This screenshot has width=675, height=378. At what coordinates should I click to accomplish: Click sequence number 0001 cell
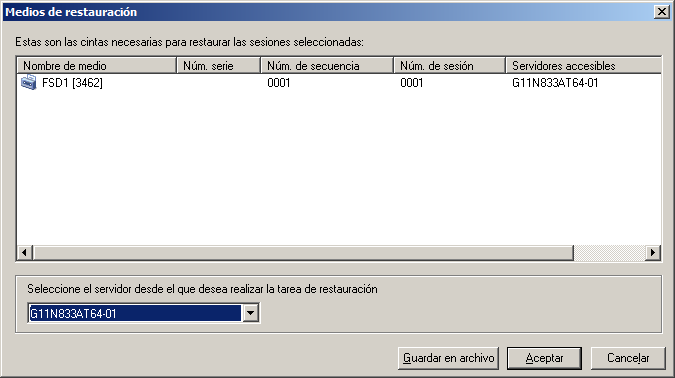click(279, 83)
